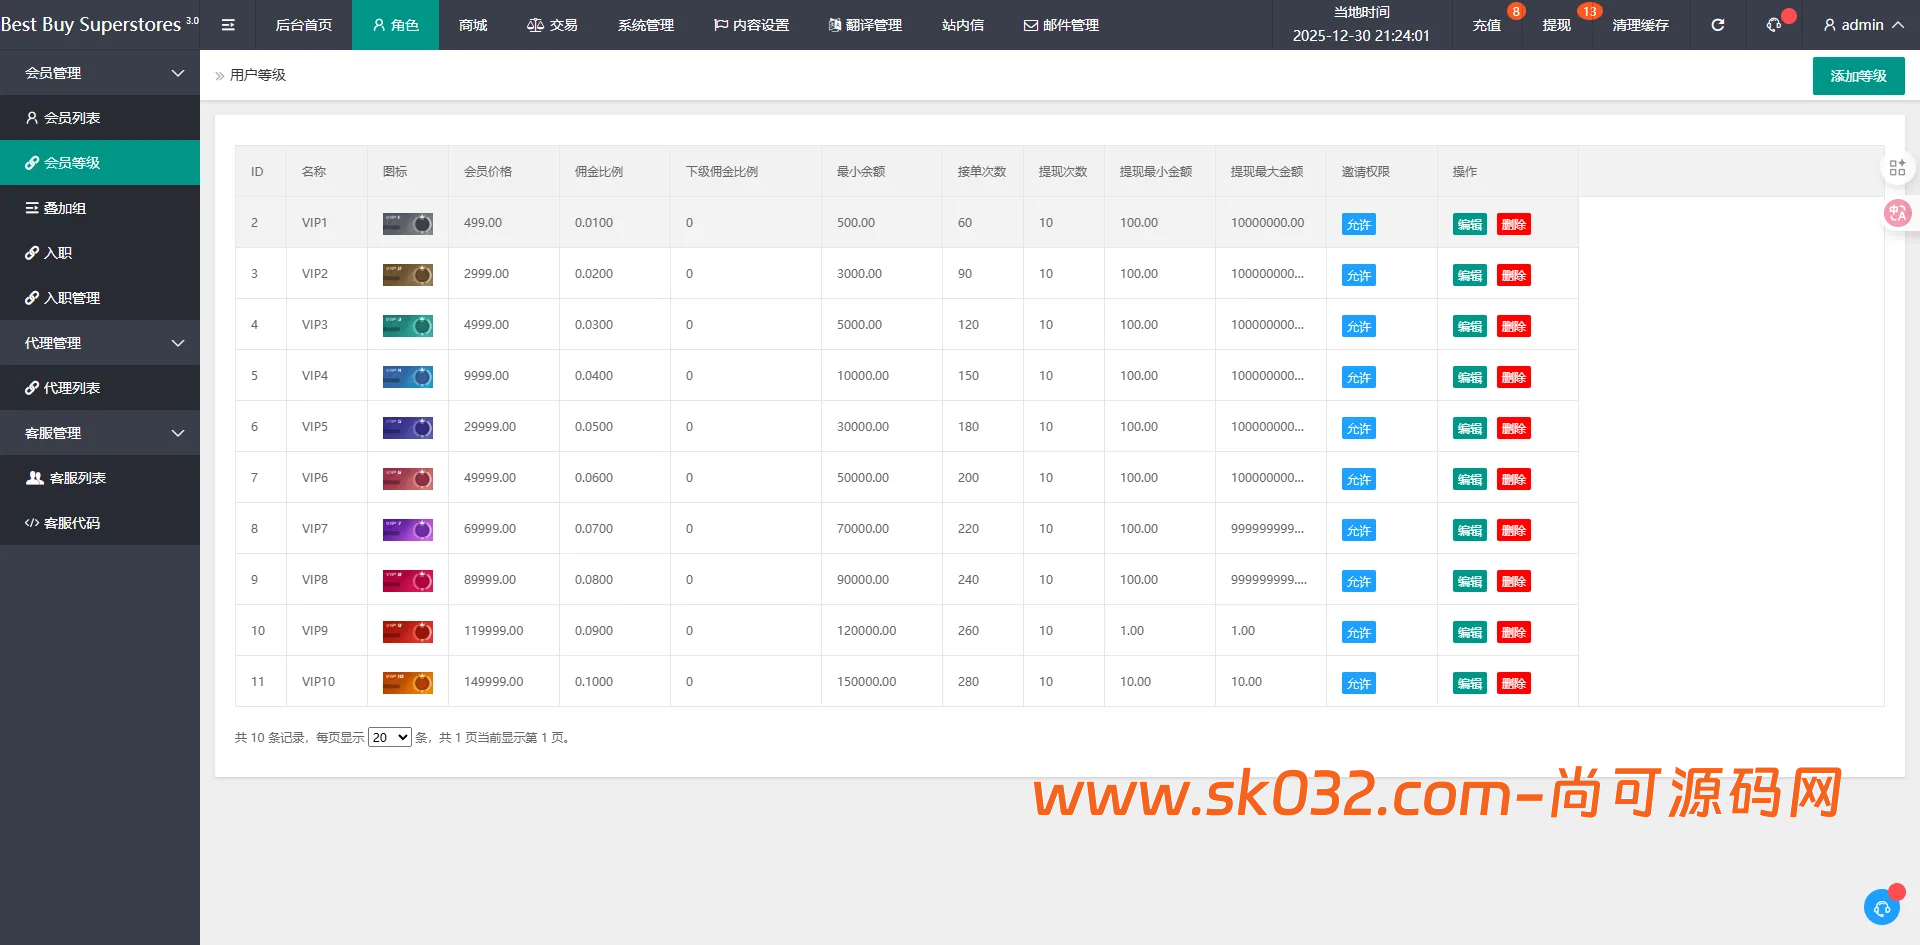Open the column layout grid icon

tap(1897, 168)
